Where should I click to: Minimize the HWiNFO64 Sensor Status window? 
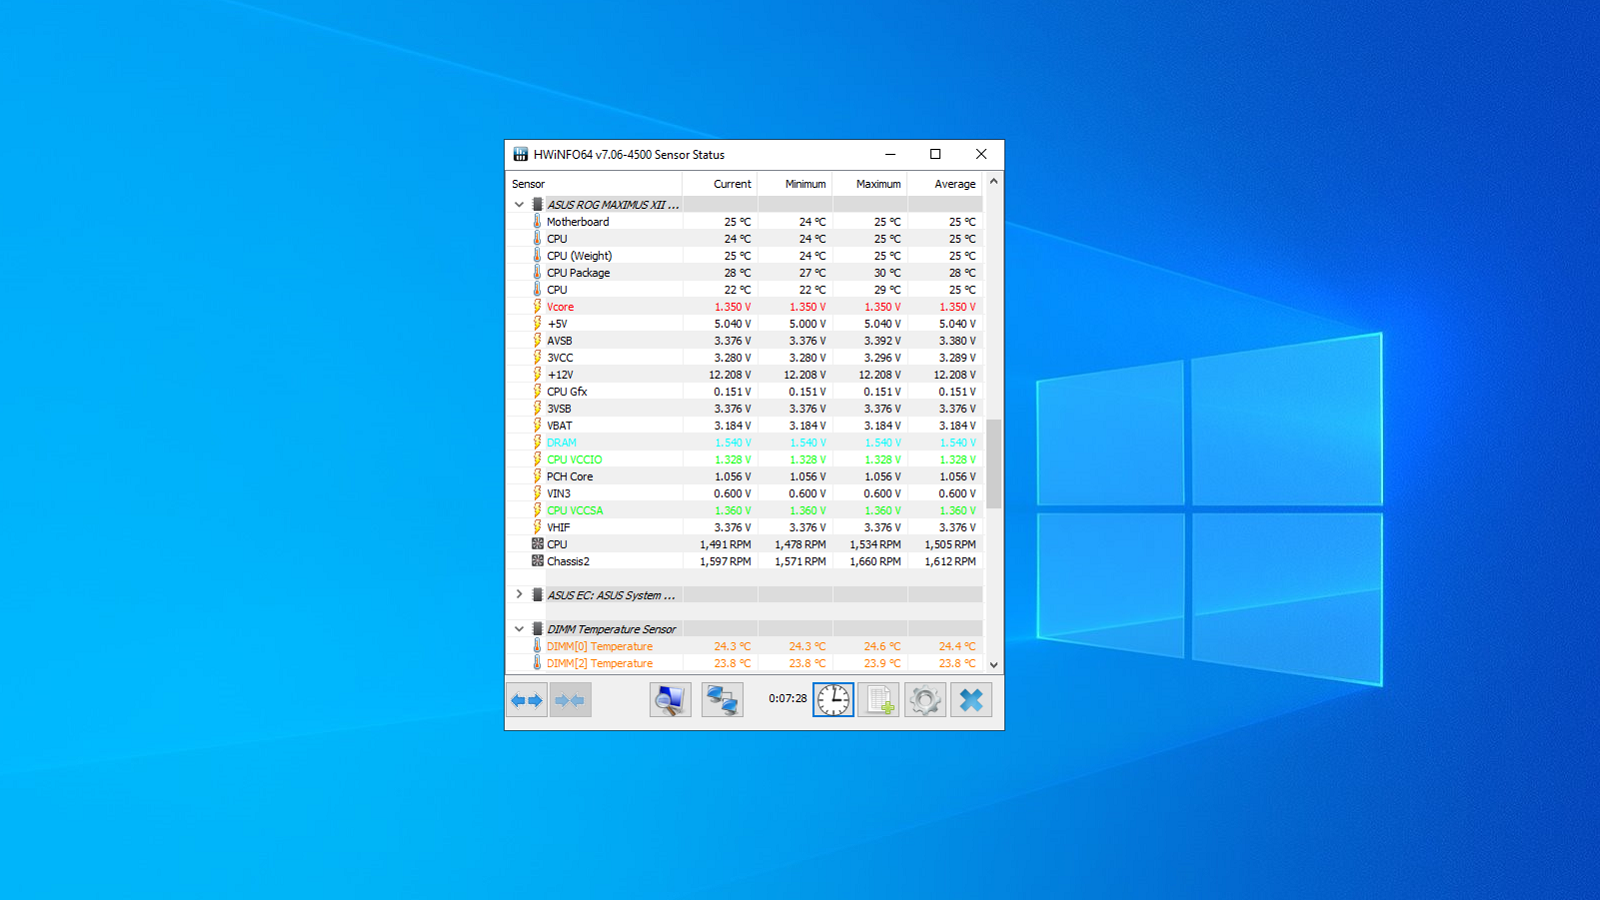tap(890, 154)
